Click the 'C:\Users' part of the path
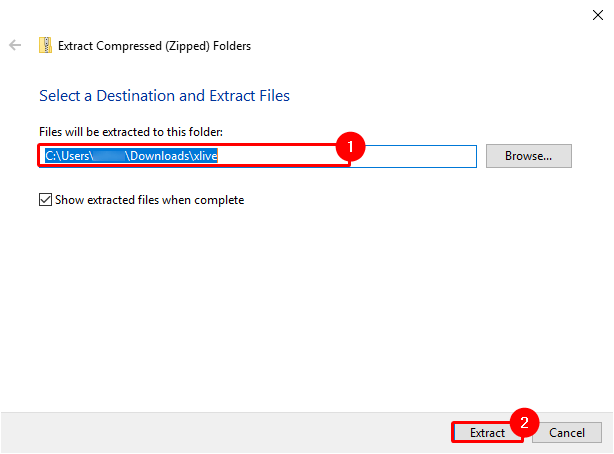This screenshot has width=614, height=454. 70,156
